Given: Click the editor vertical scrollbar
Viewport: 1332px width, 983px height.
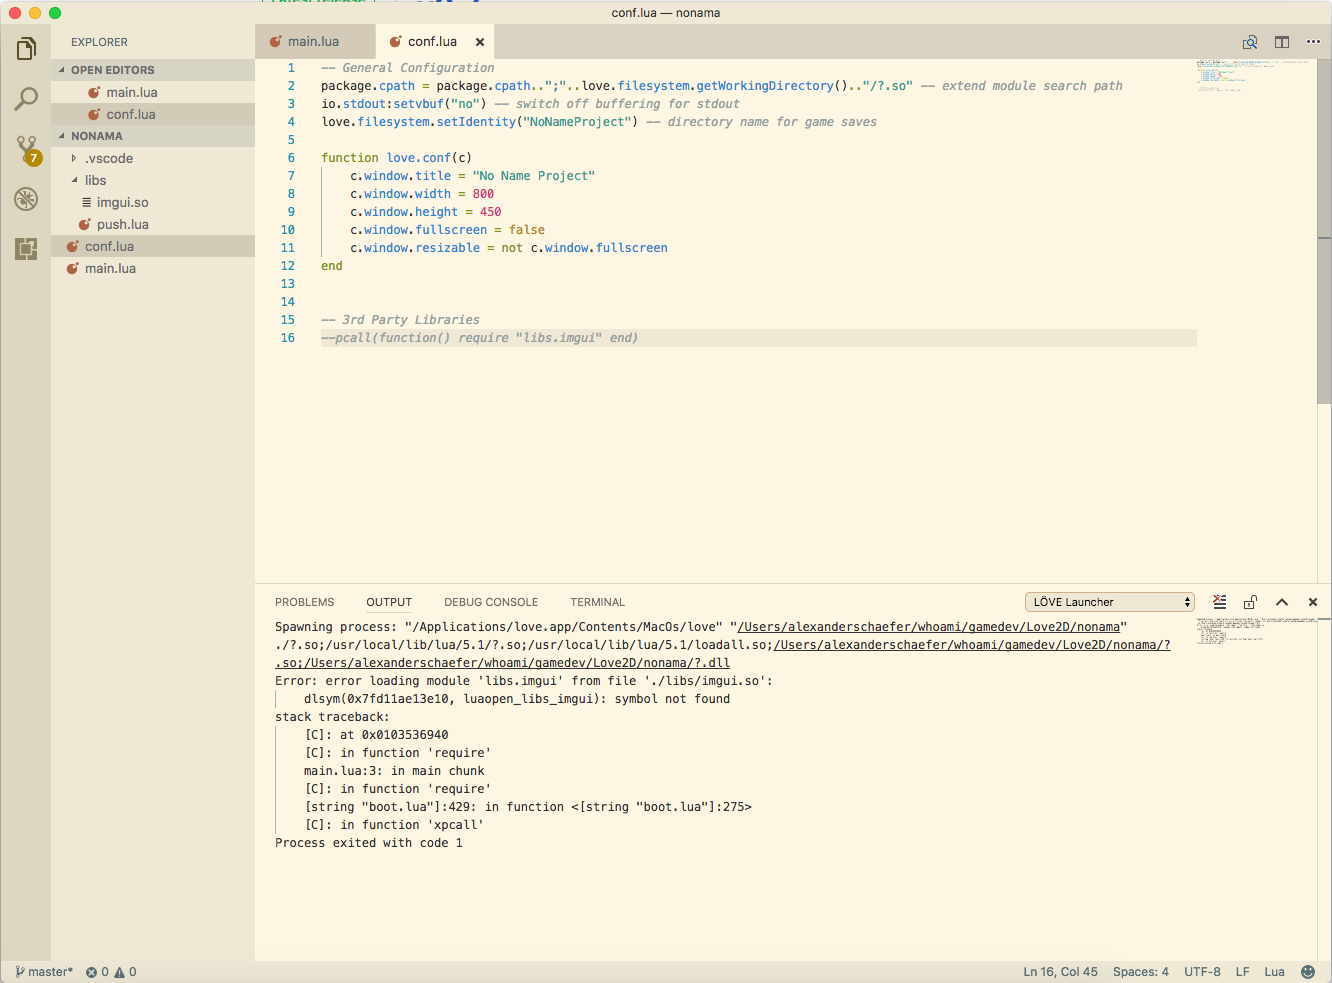Looking at the screenshot, I should click(x=1324, y=230).
